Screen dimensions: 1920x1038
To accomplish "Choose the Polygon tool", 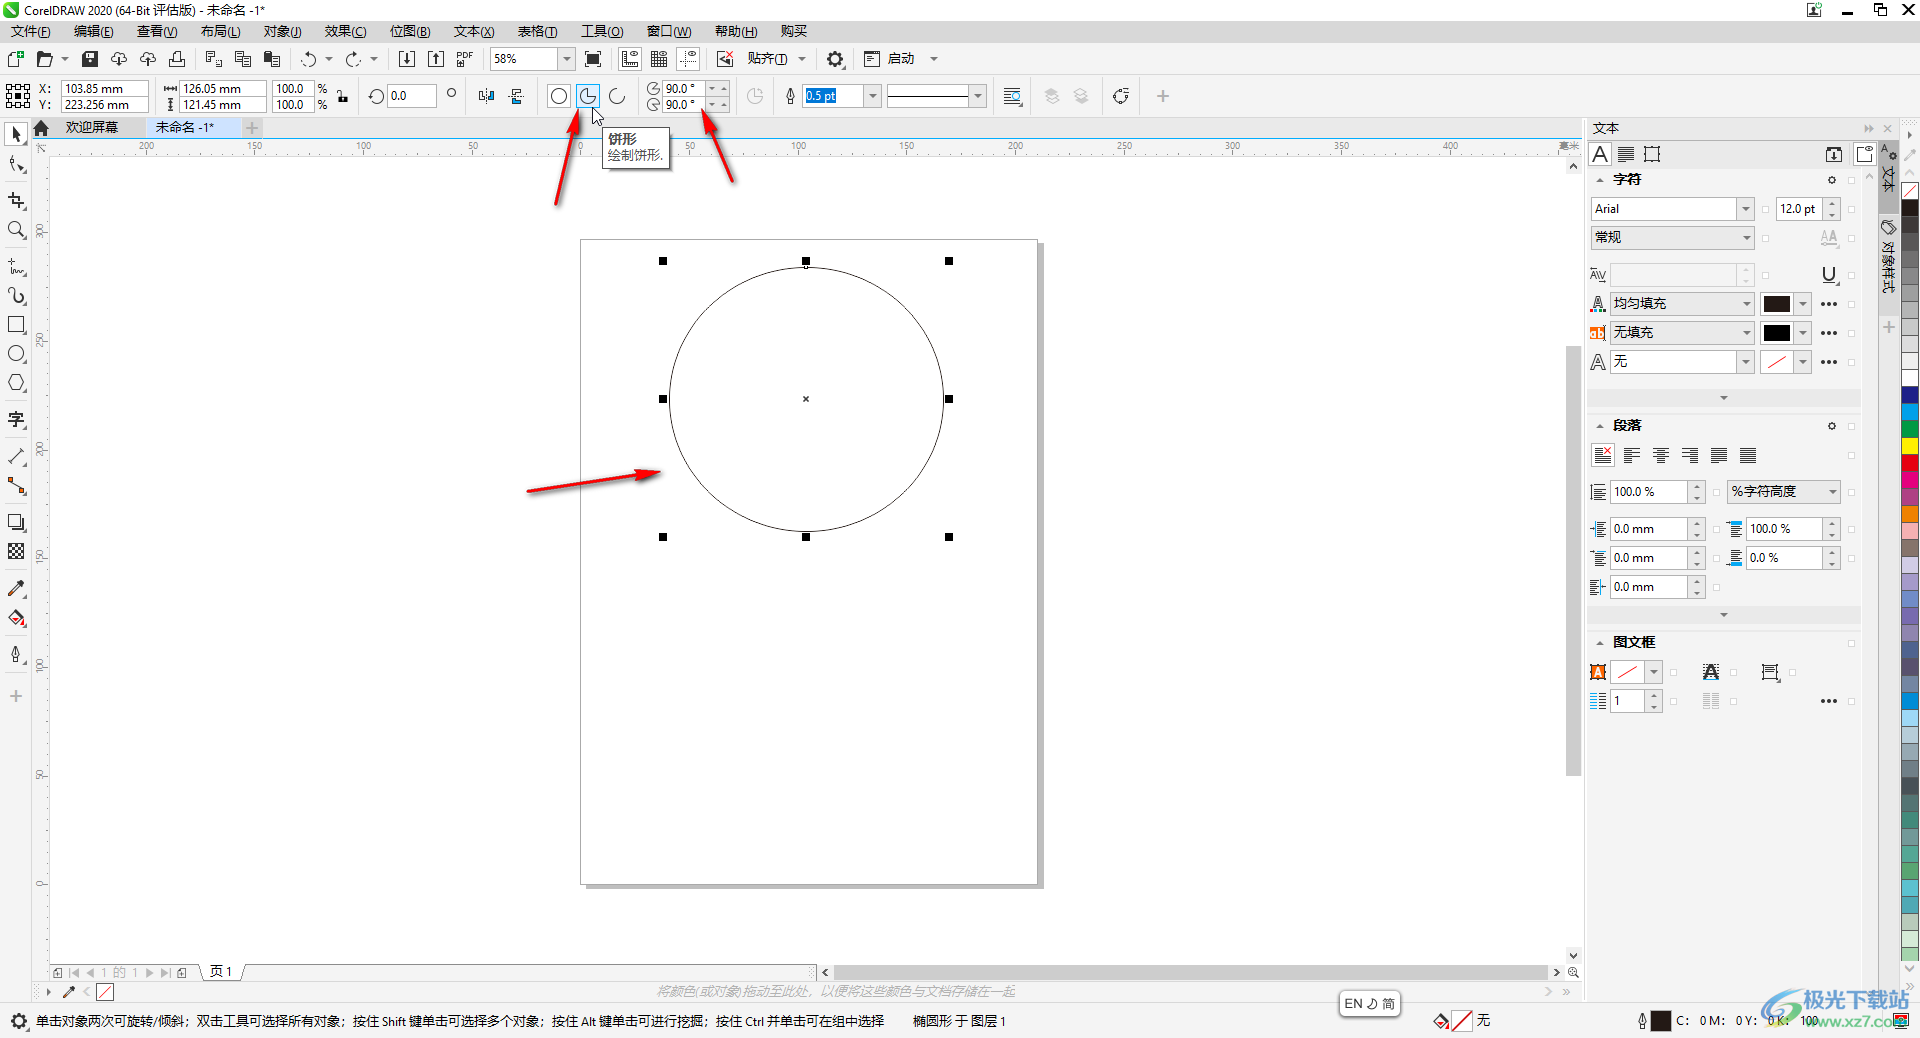I will coord(16,383).
